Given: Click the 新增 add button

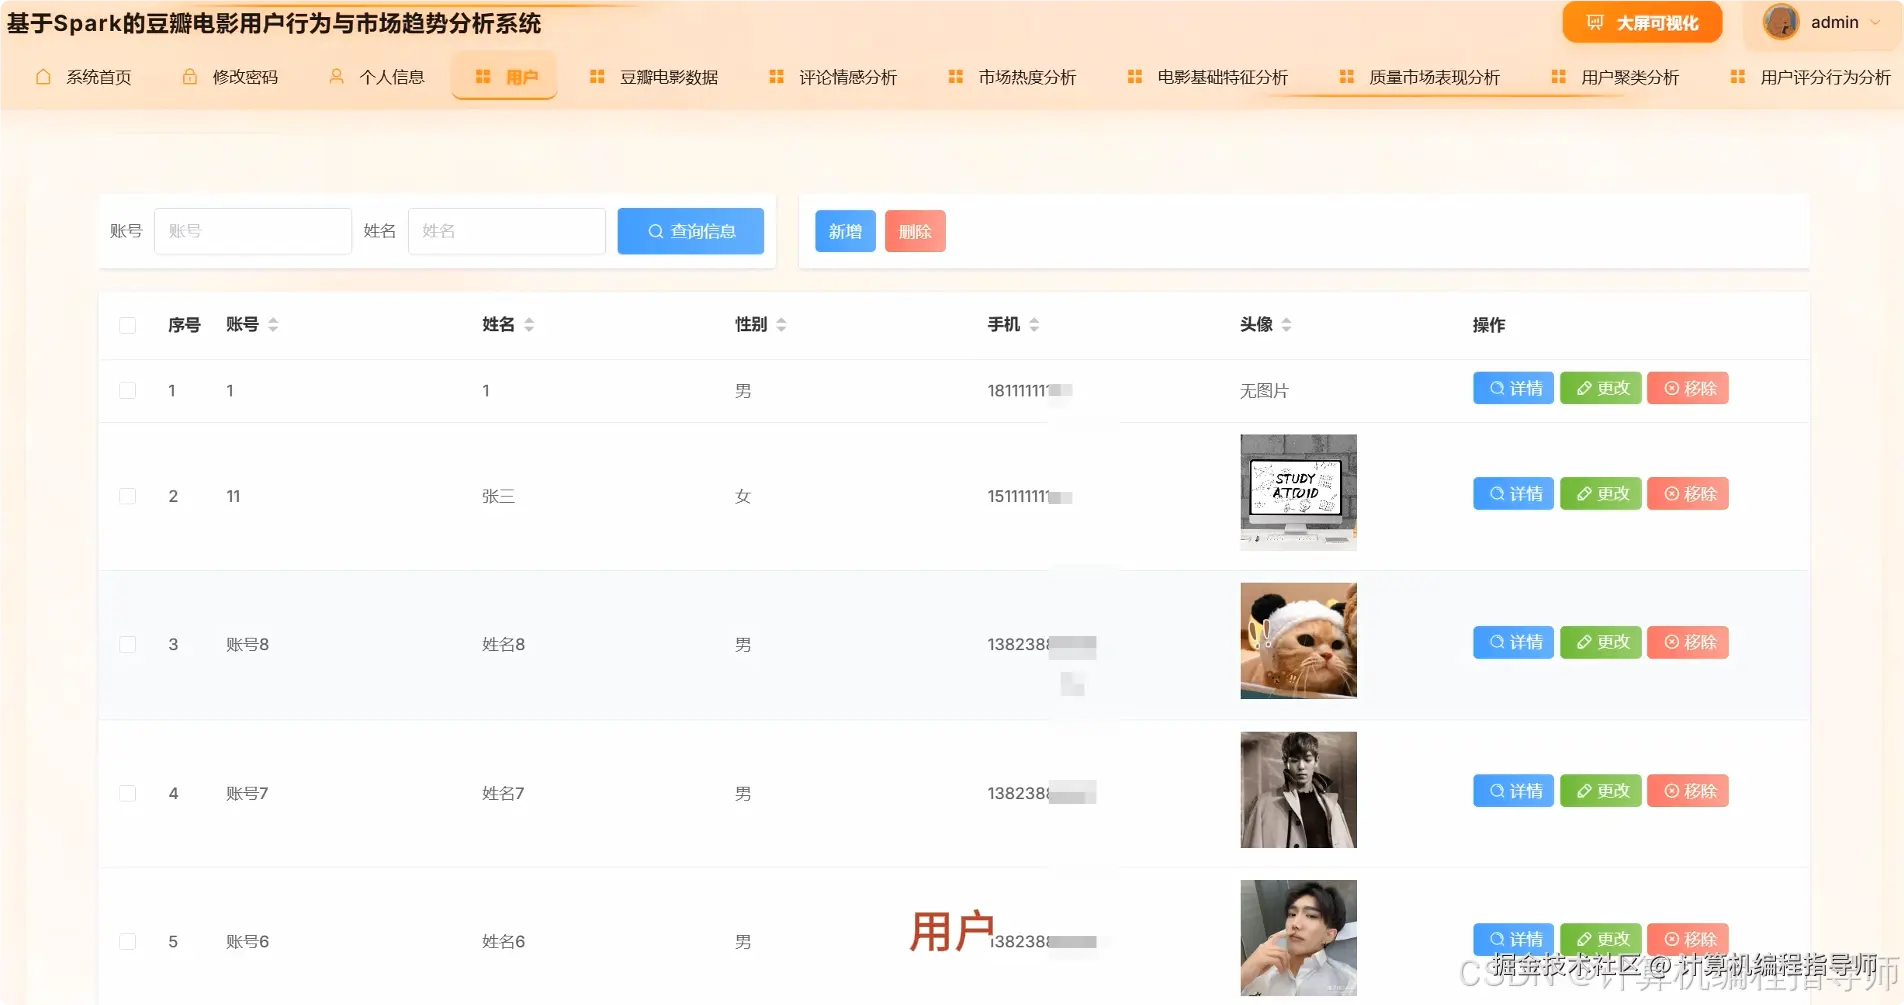Looking at the screenshot, I should 844,231.
